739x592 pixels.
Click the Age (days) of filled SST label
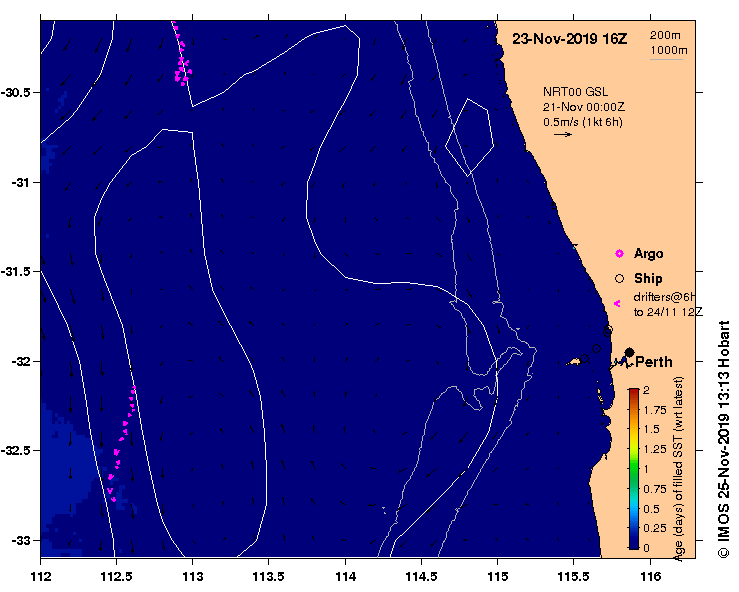coord(678,469)
